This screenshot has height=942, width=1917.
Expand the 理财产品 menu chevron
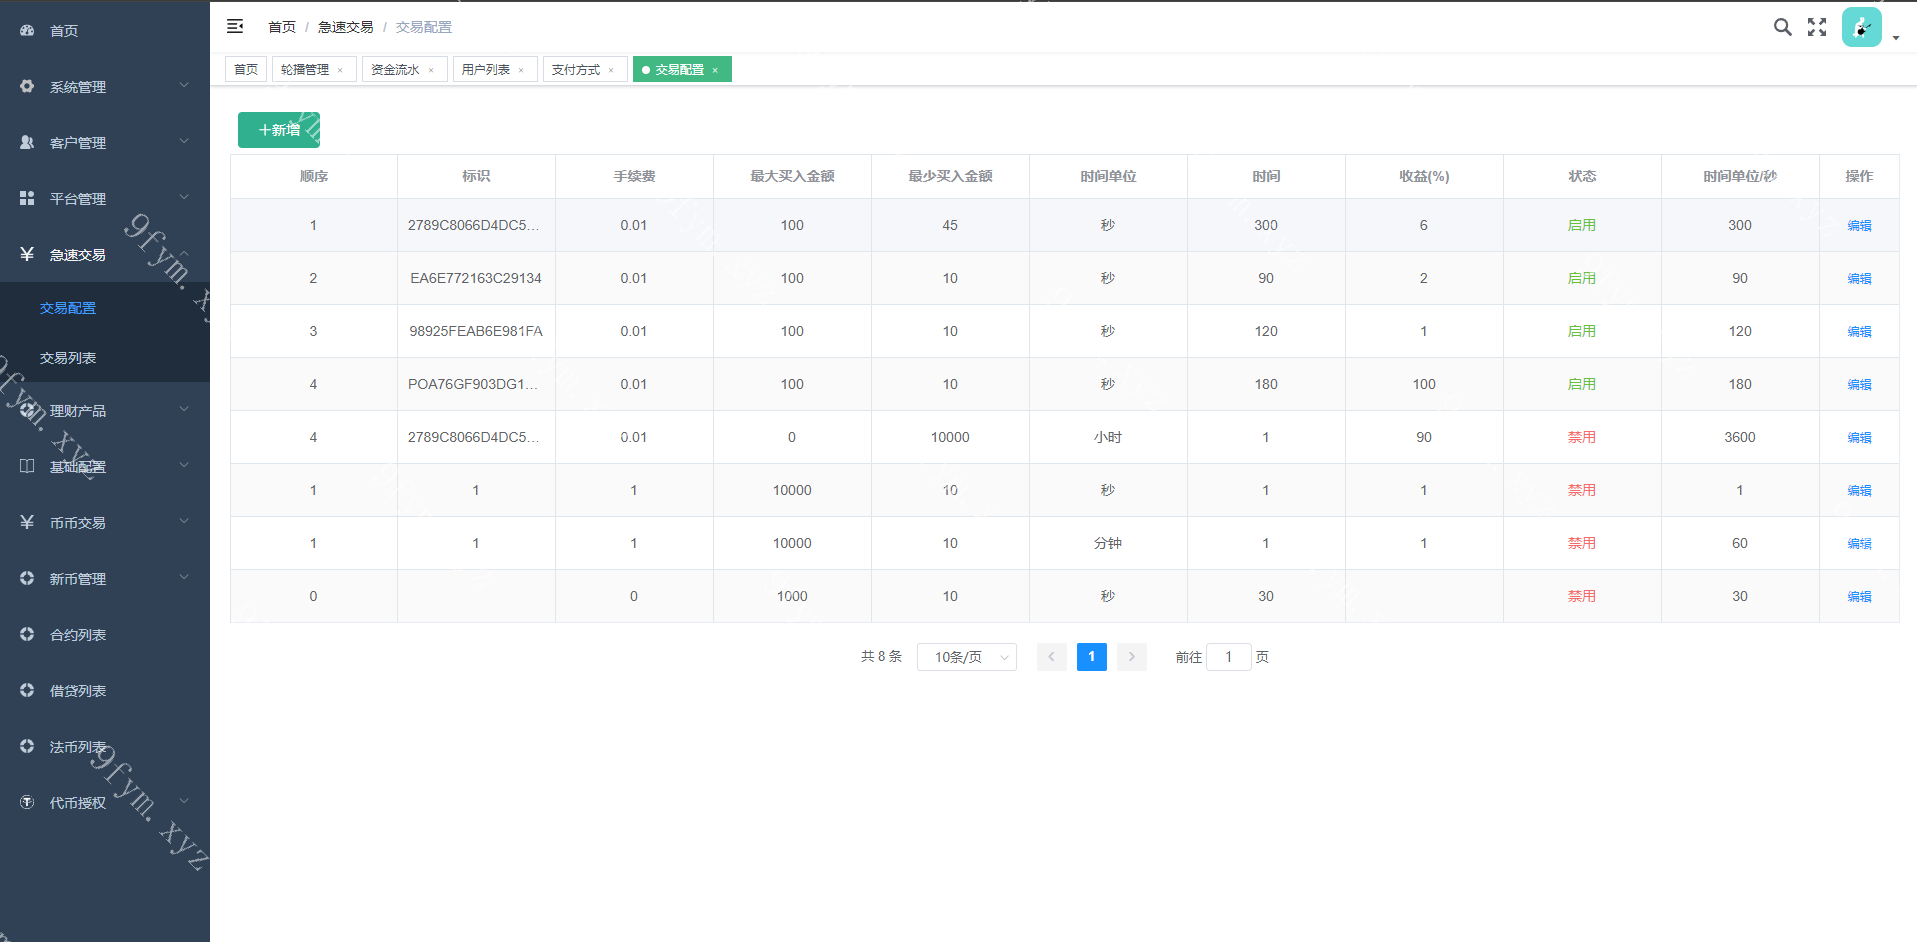coord(184,410)
